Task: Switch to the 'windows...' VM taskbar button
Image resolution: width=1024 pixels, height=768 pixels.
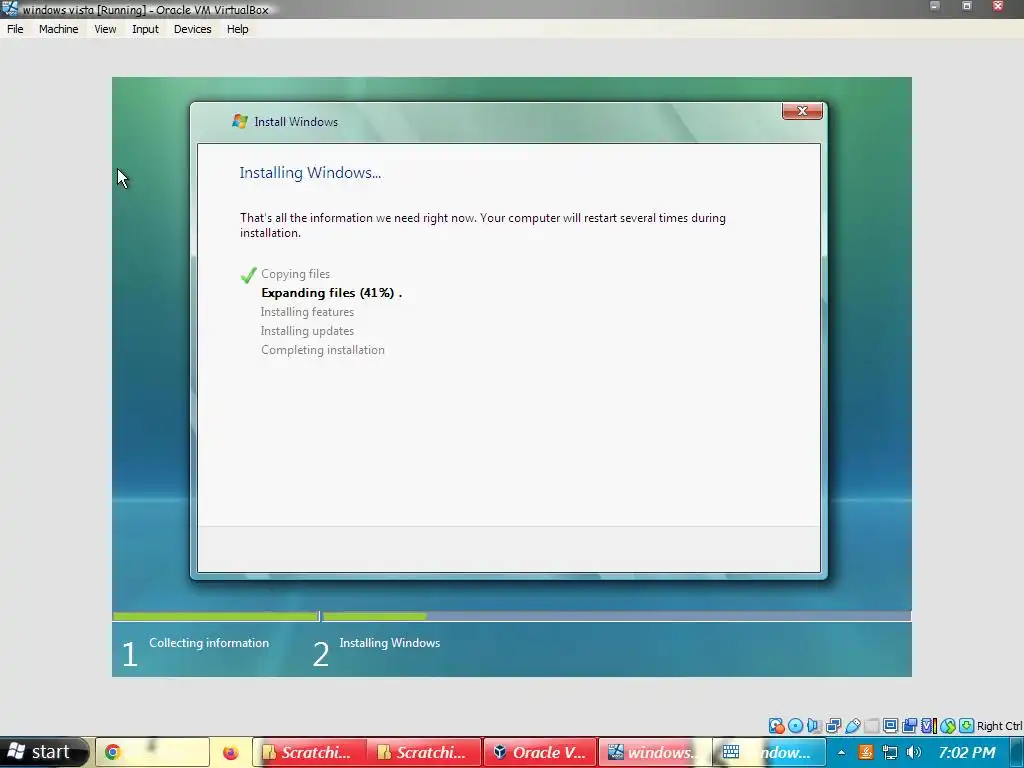Action: pos(654,752)
